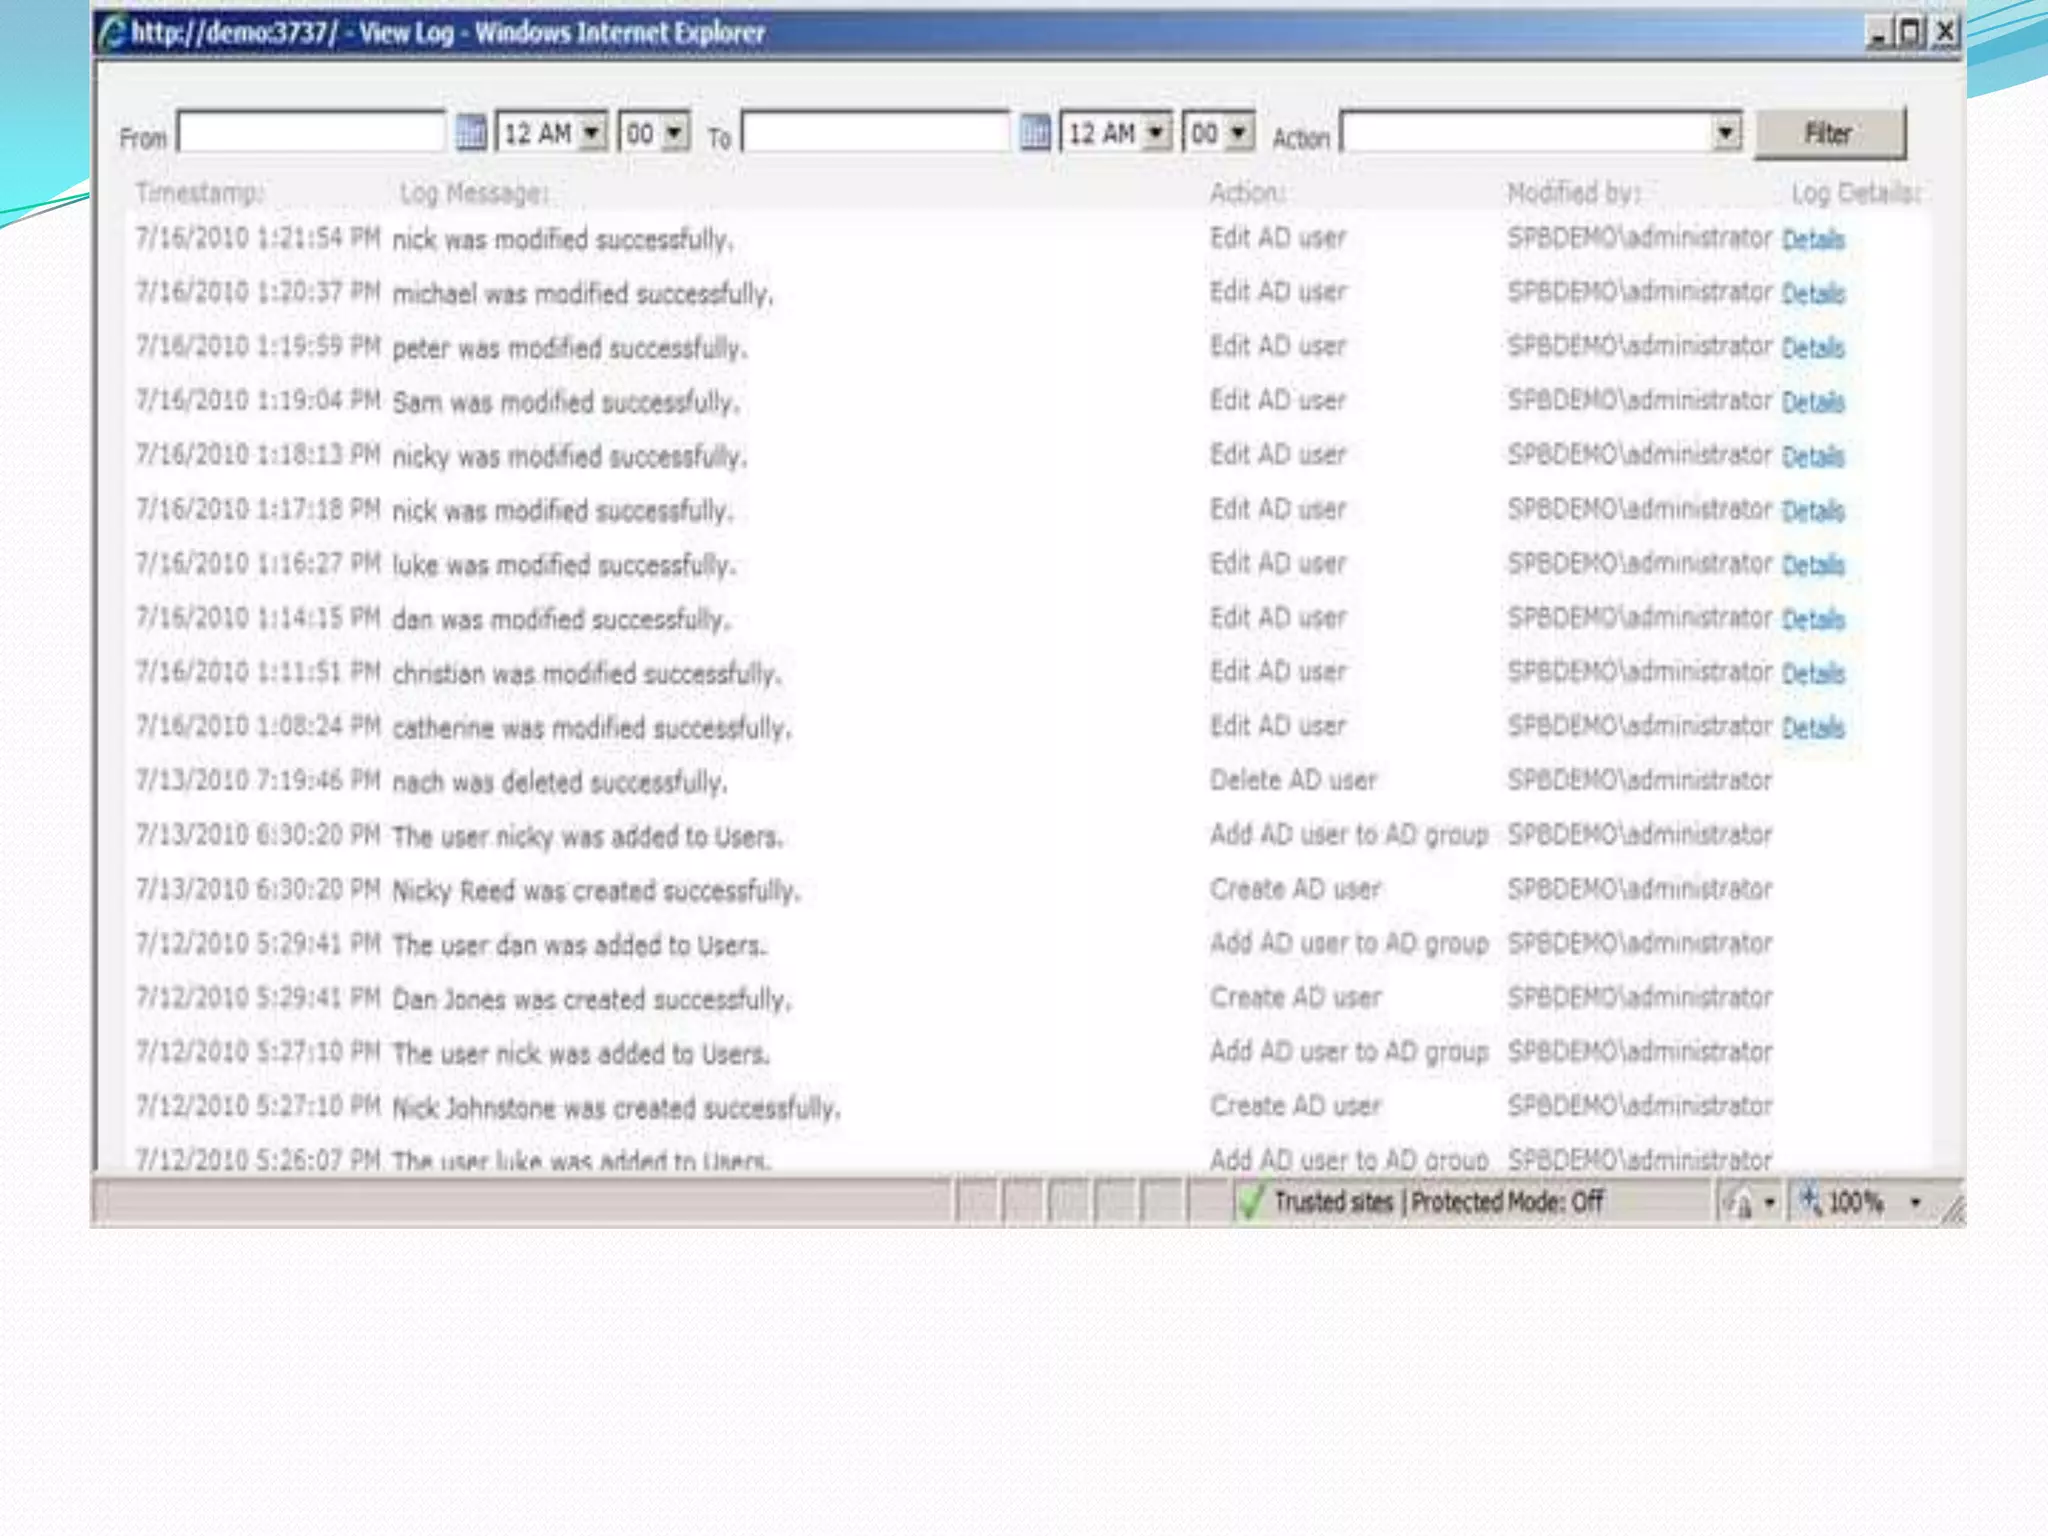Open Details for the michael modified entry
The image size is (2048, 1536).
(x=1813, y=294)
